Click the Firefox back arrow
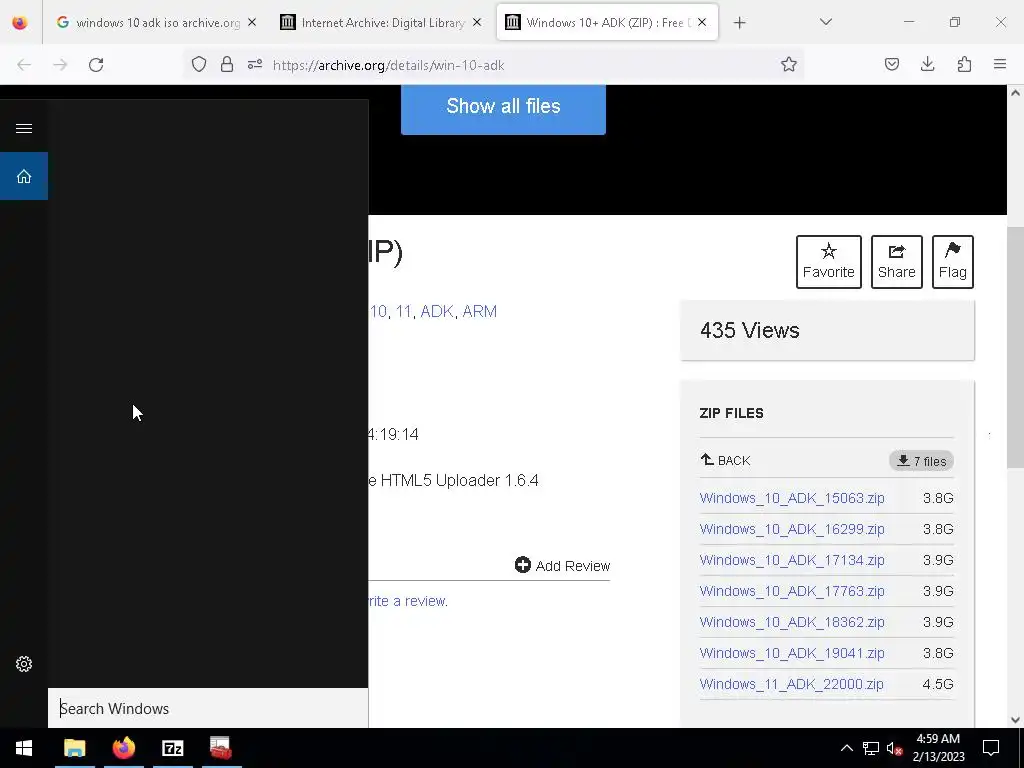This screenshot has height=768, width=1024. 24,65
